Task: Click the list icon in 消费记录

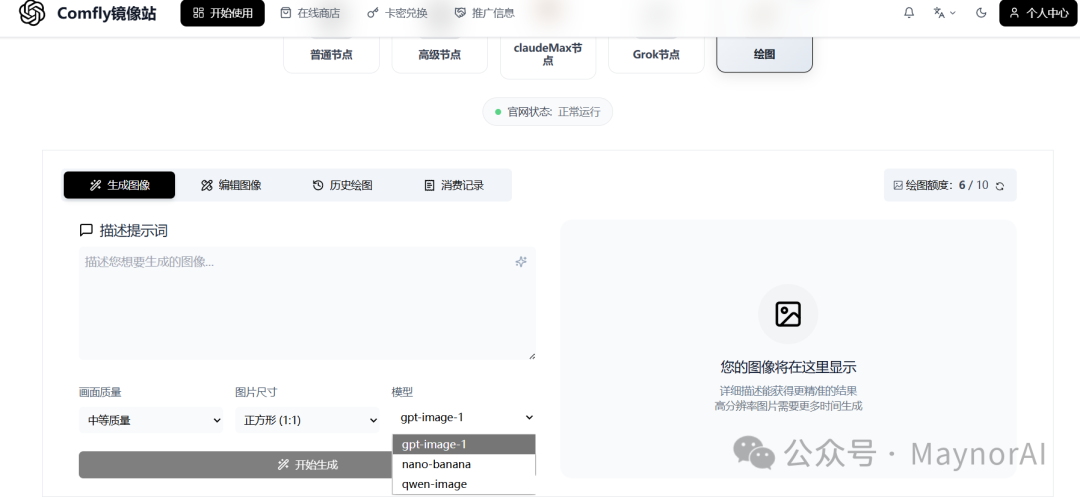Action: coord(429,185)
